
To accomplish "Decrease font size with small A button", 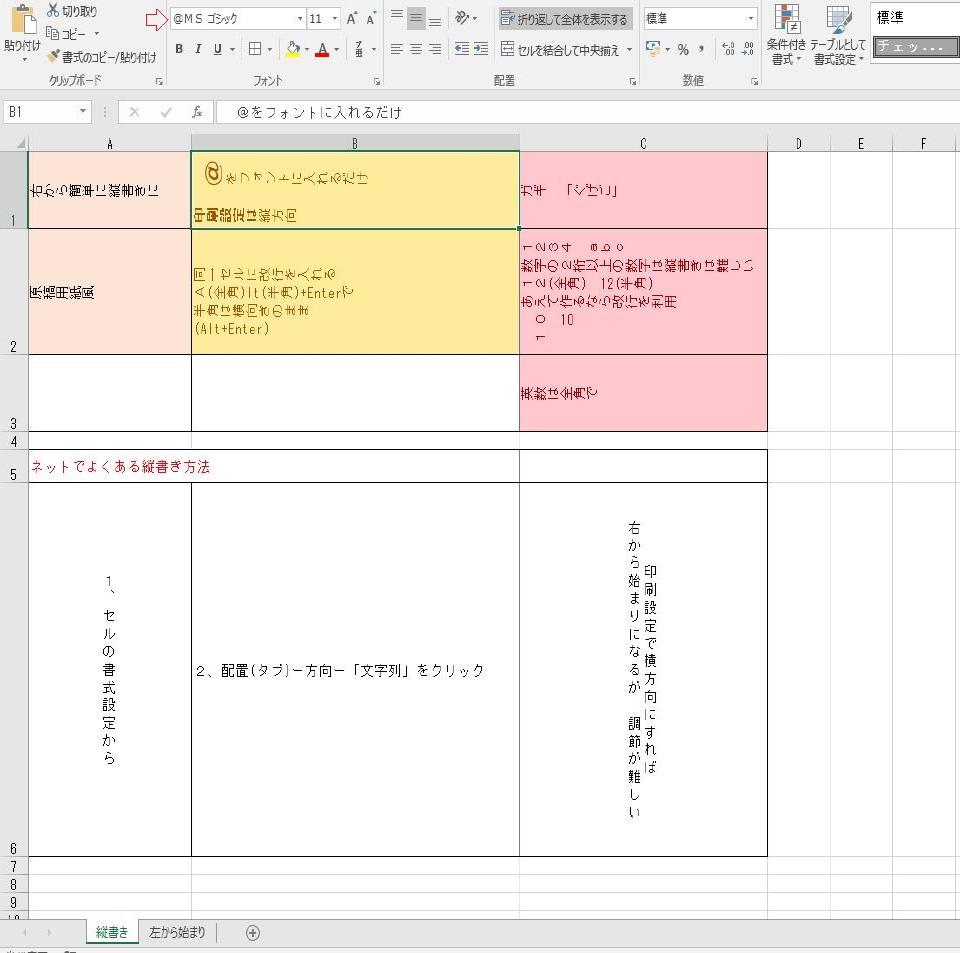I will tap(371, 19).
